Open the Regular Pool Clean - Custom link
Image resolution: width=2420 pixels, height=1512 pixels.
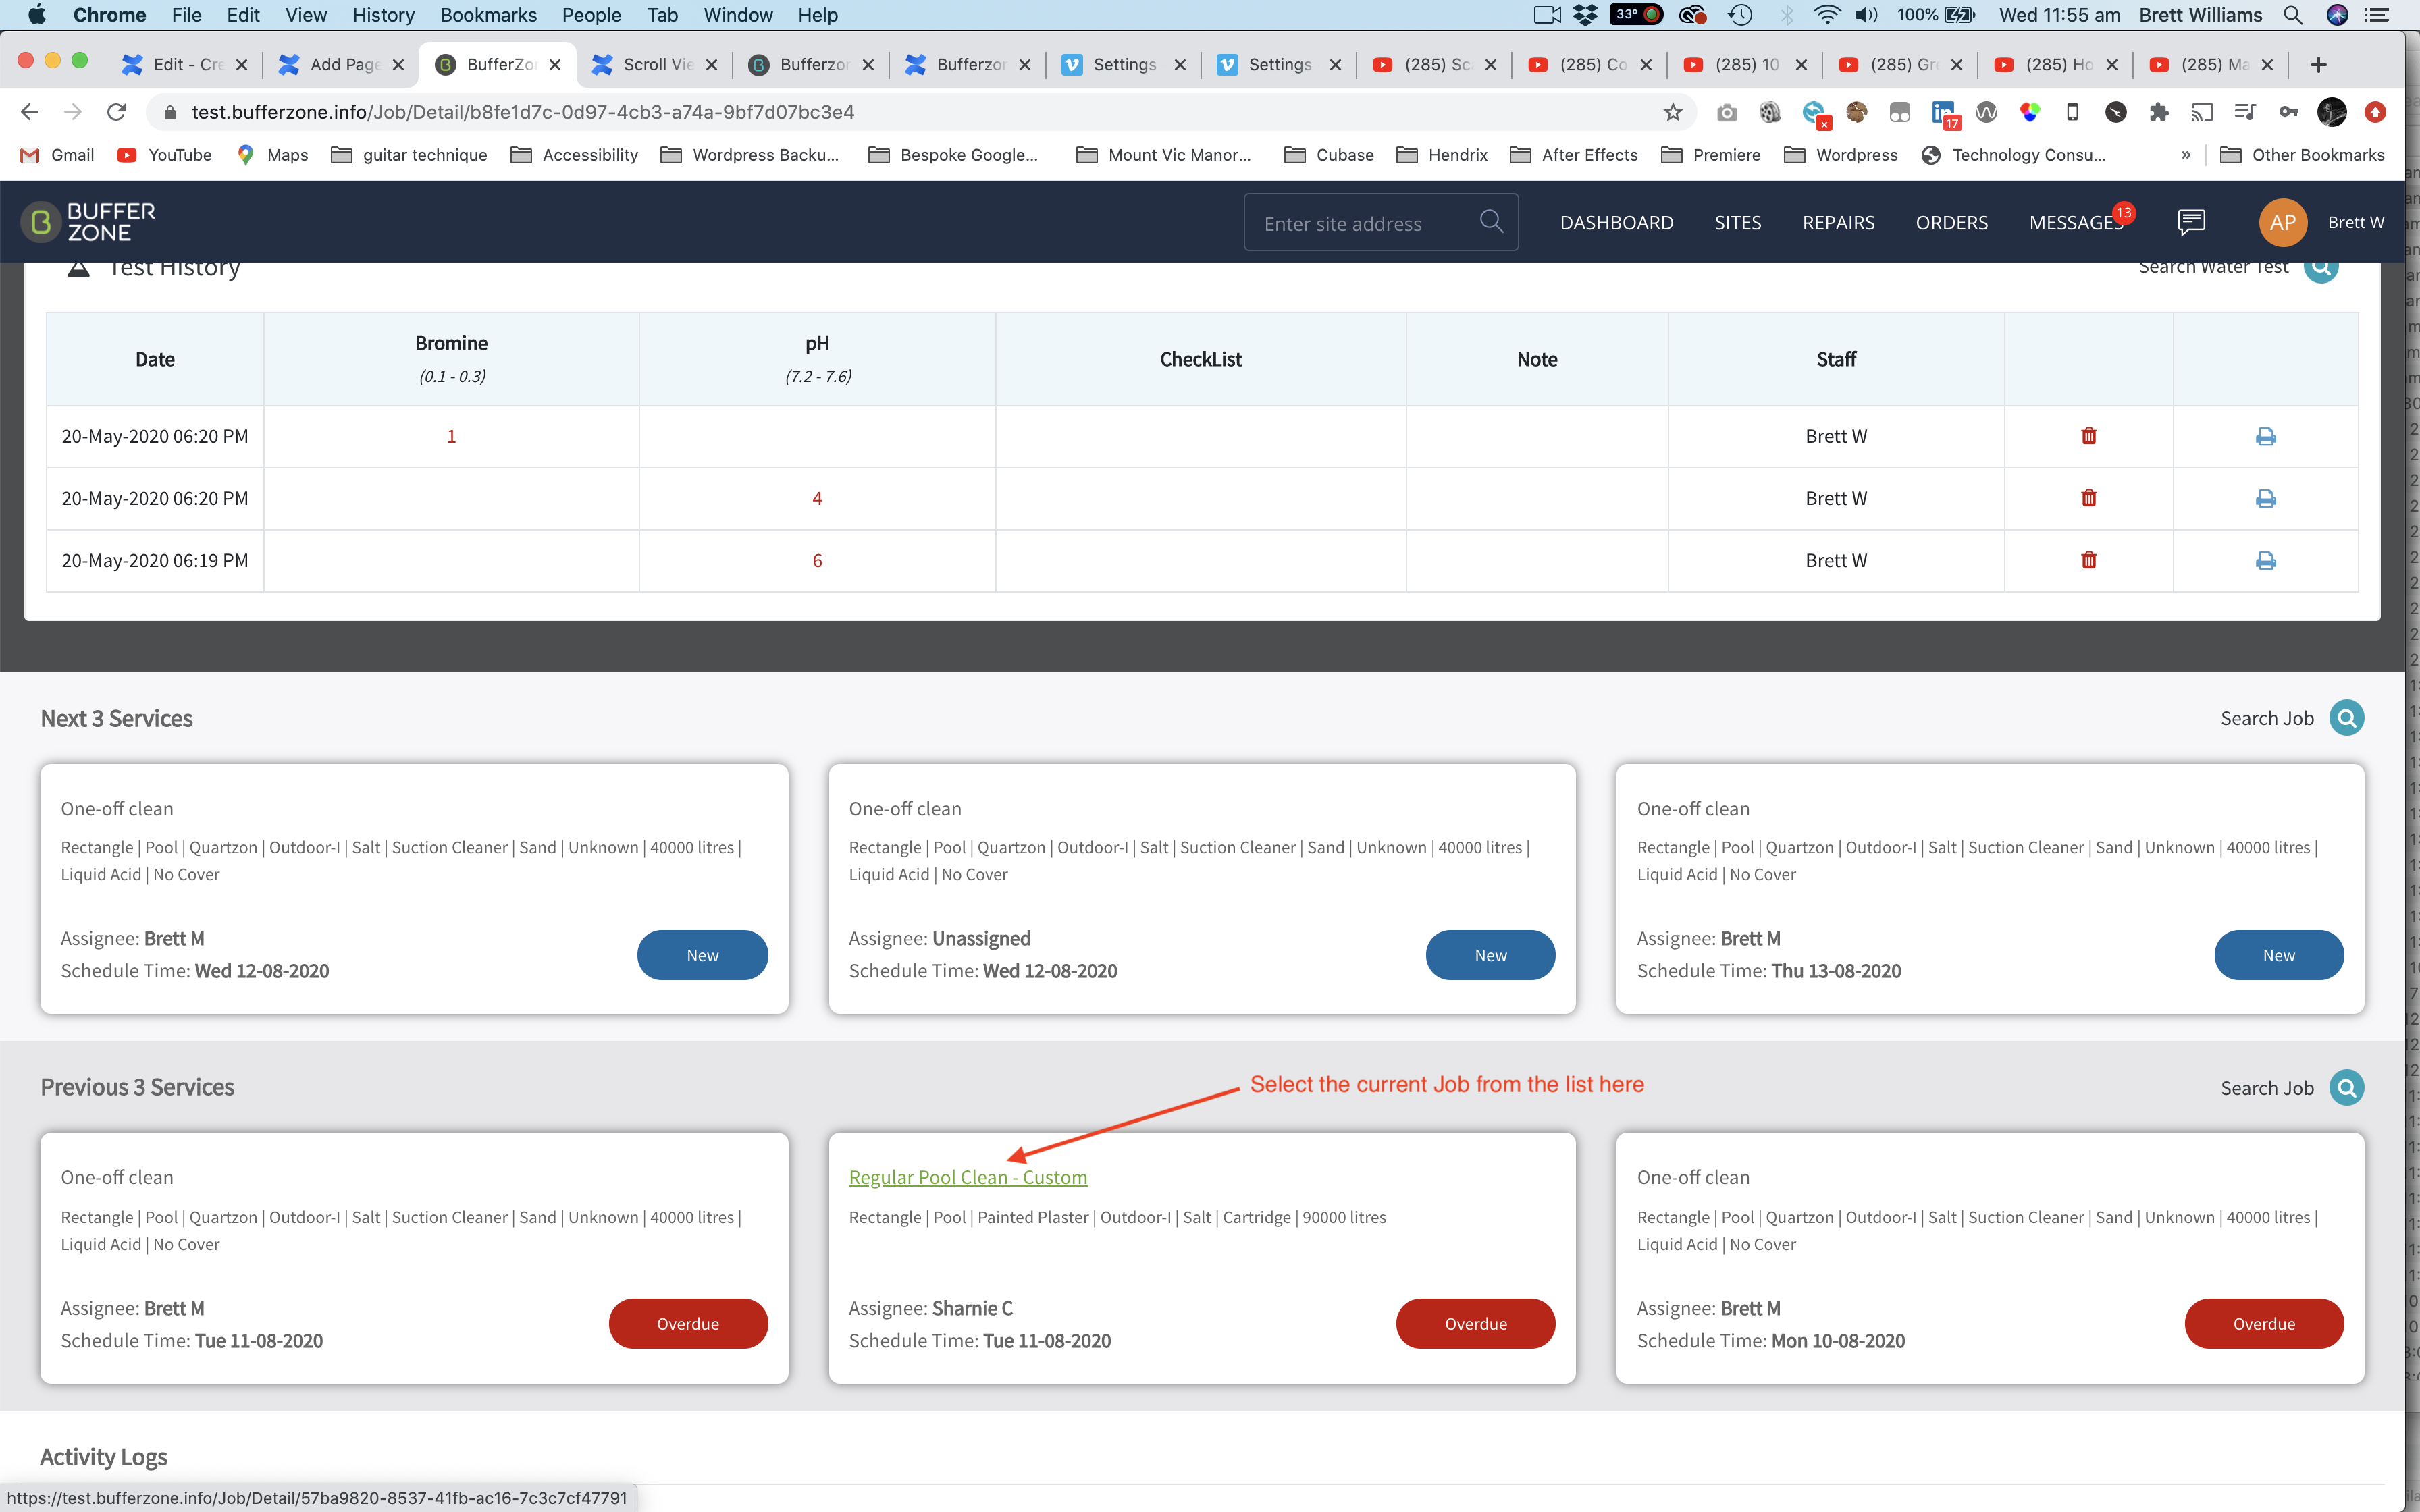coord(967,1177)
